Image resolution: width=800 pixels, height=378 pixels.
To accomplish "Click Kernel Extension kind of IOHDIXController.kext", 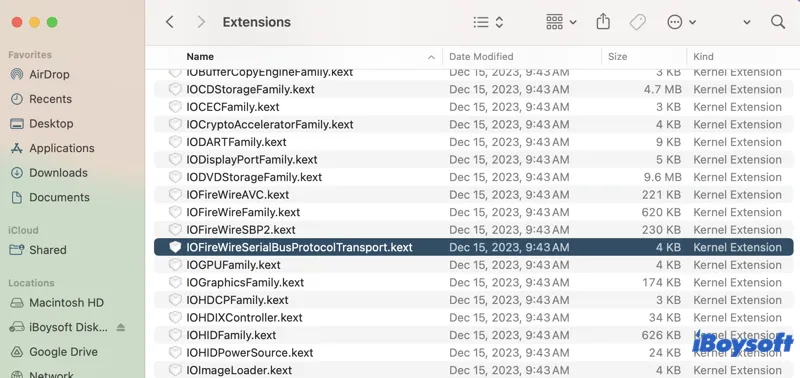I will coord(737,317).
